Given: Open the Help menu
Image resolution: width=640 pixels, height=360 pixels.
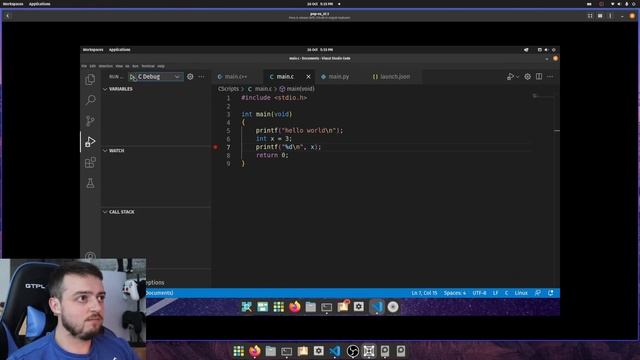Looking at the screenshot, I should pyautogui.click(x=161, y=66).
